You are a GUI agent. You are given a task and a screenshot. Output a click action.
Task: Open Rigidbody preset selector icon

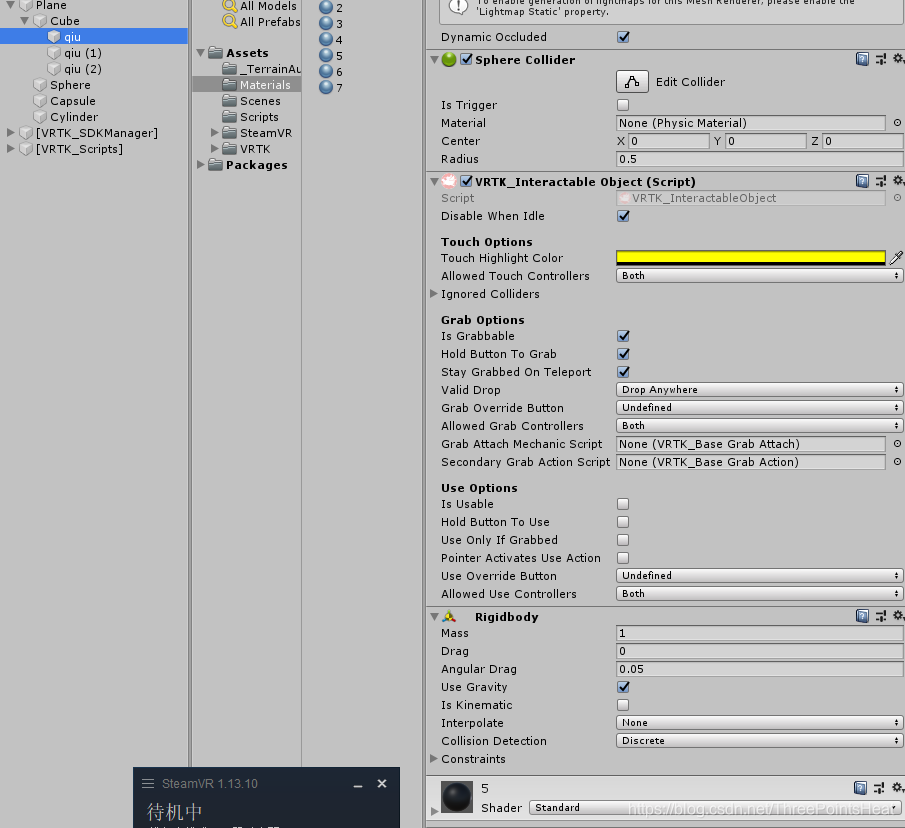(x=881, y=616)
